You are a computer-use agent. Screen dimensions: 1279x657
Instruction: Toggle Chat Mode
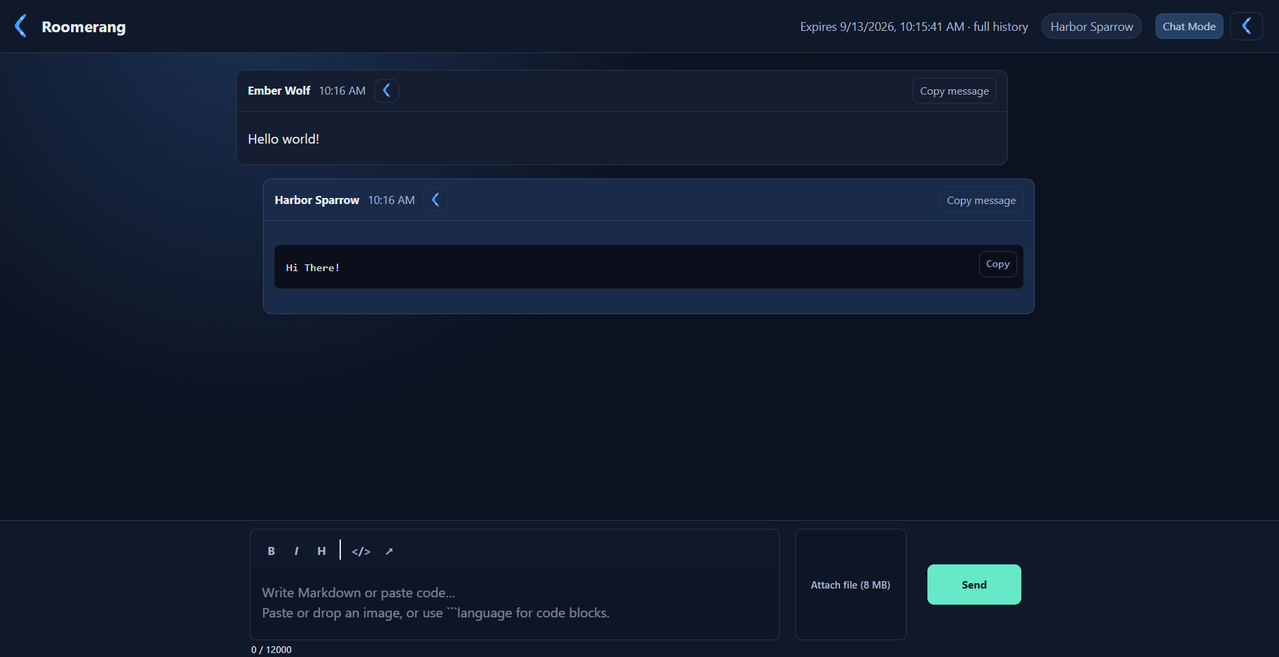[x=1189, y=26]
